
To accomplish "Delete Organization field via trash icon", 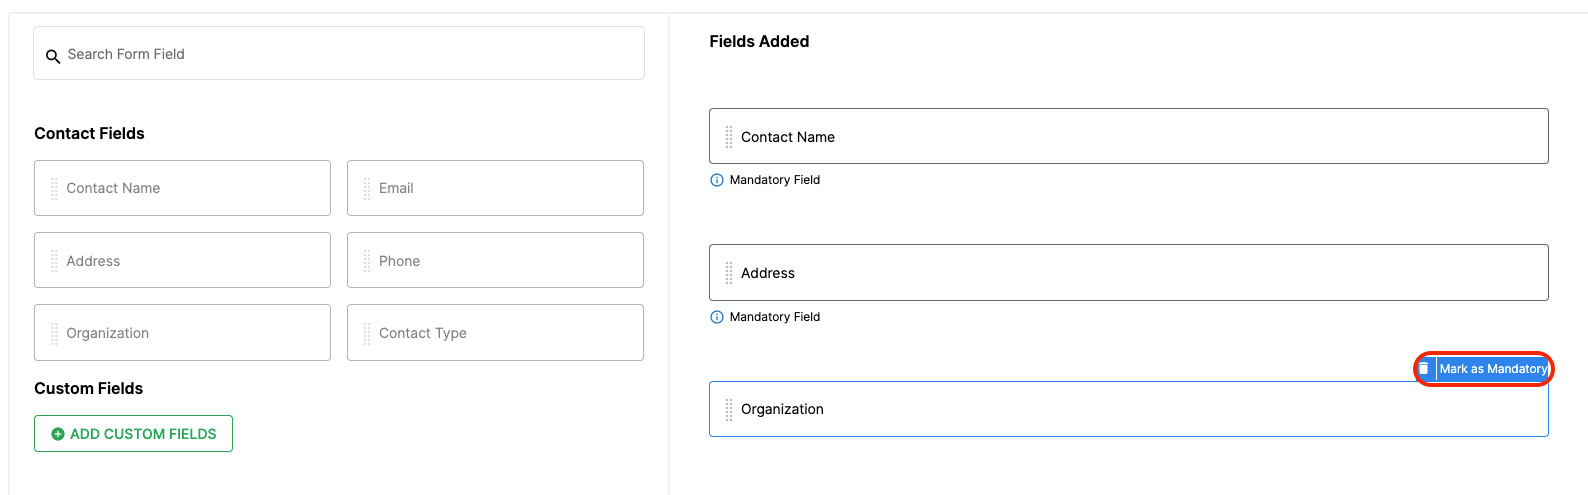I will pyautogui.click(x=1424, y=369).
